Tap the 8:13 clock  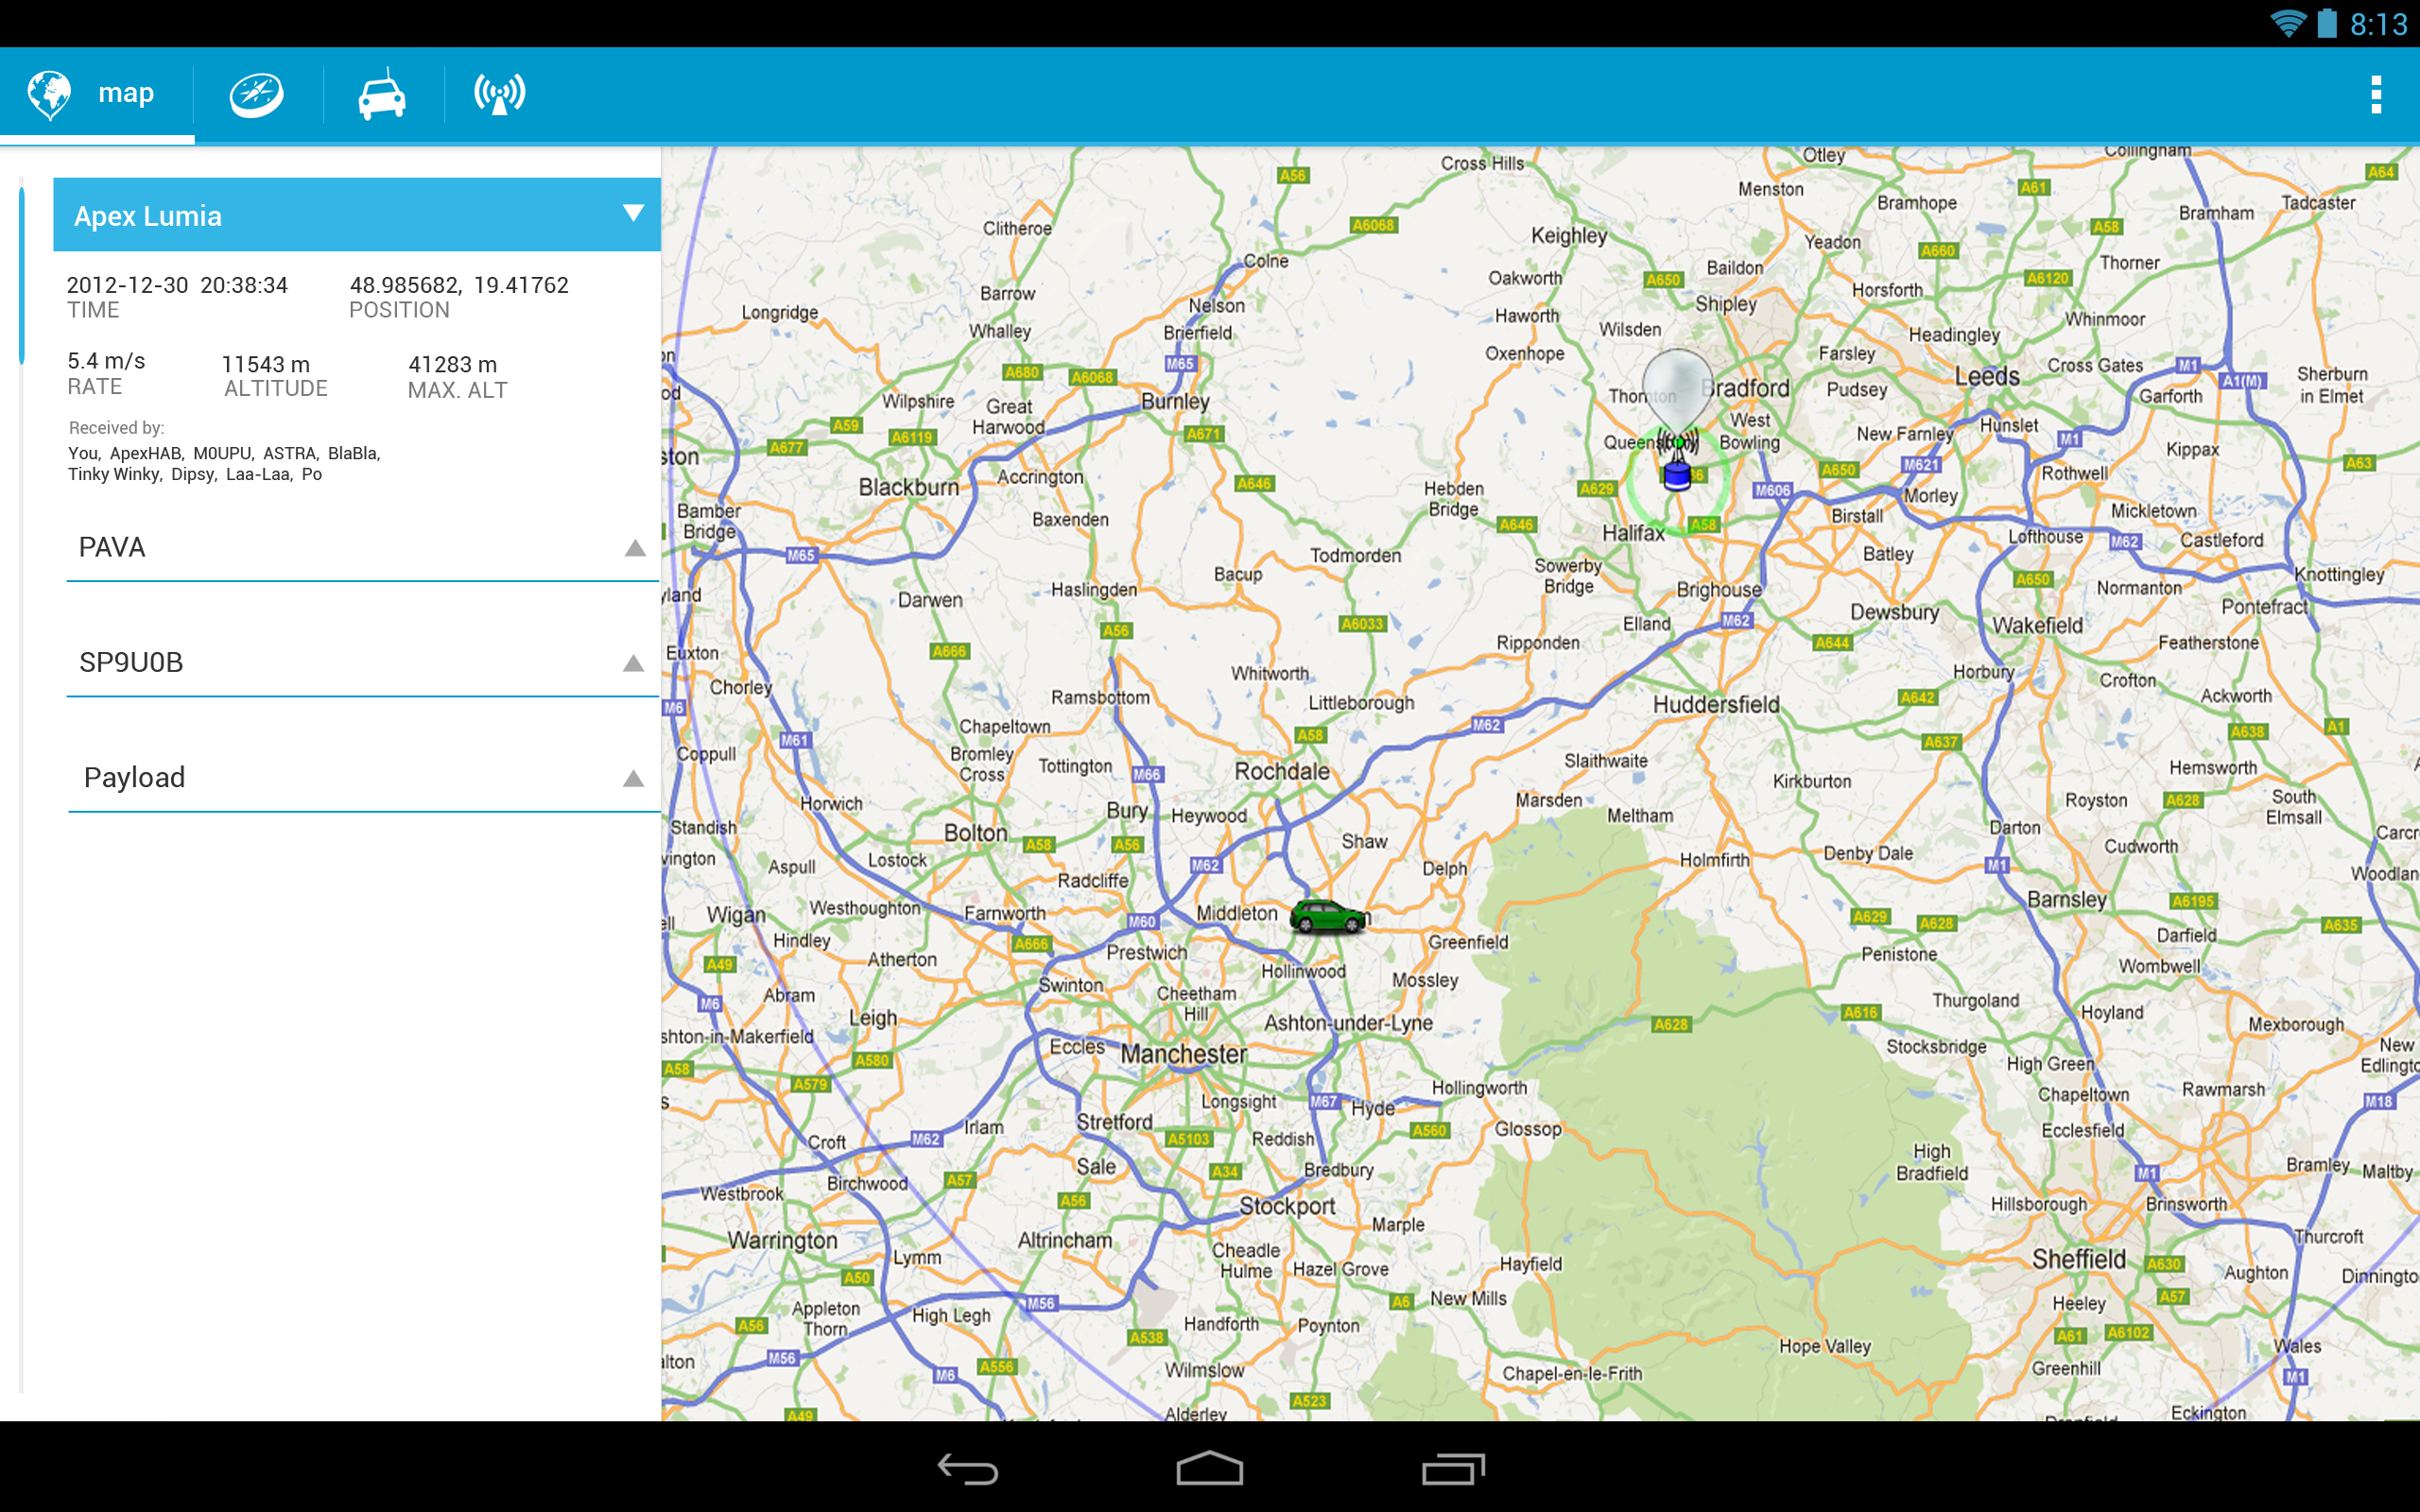tap(2379, 24)
